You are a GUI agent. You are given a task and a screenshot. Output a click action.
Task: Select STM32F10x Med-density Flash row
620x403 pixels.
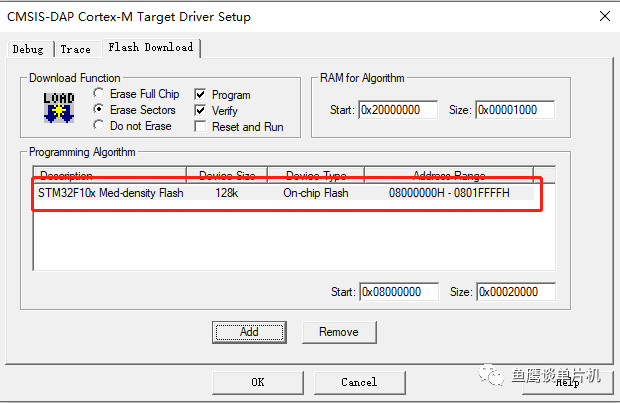coord(284,193)
